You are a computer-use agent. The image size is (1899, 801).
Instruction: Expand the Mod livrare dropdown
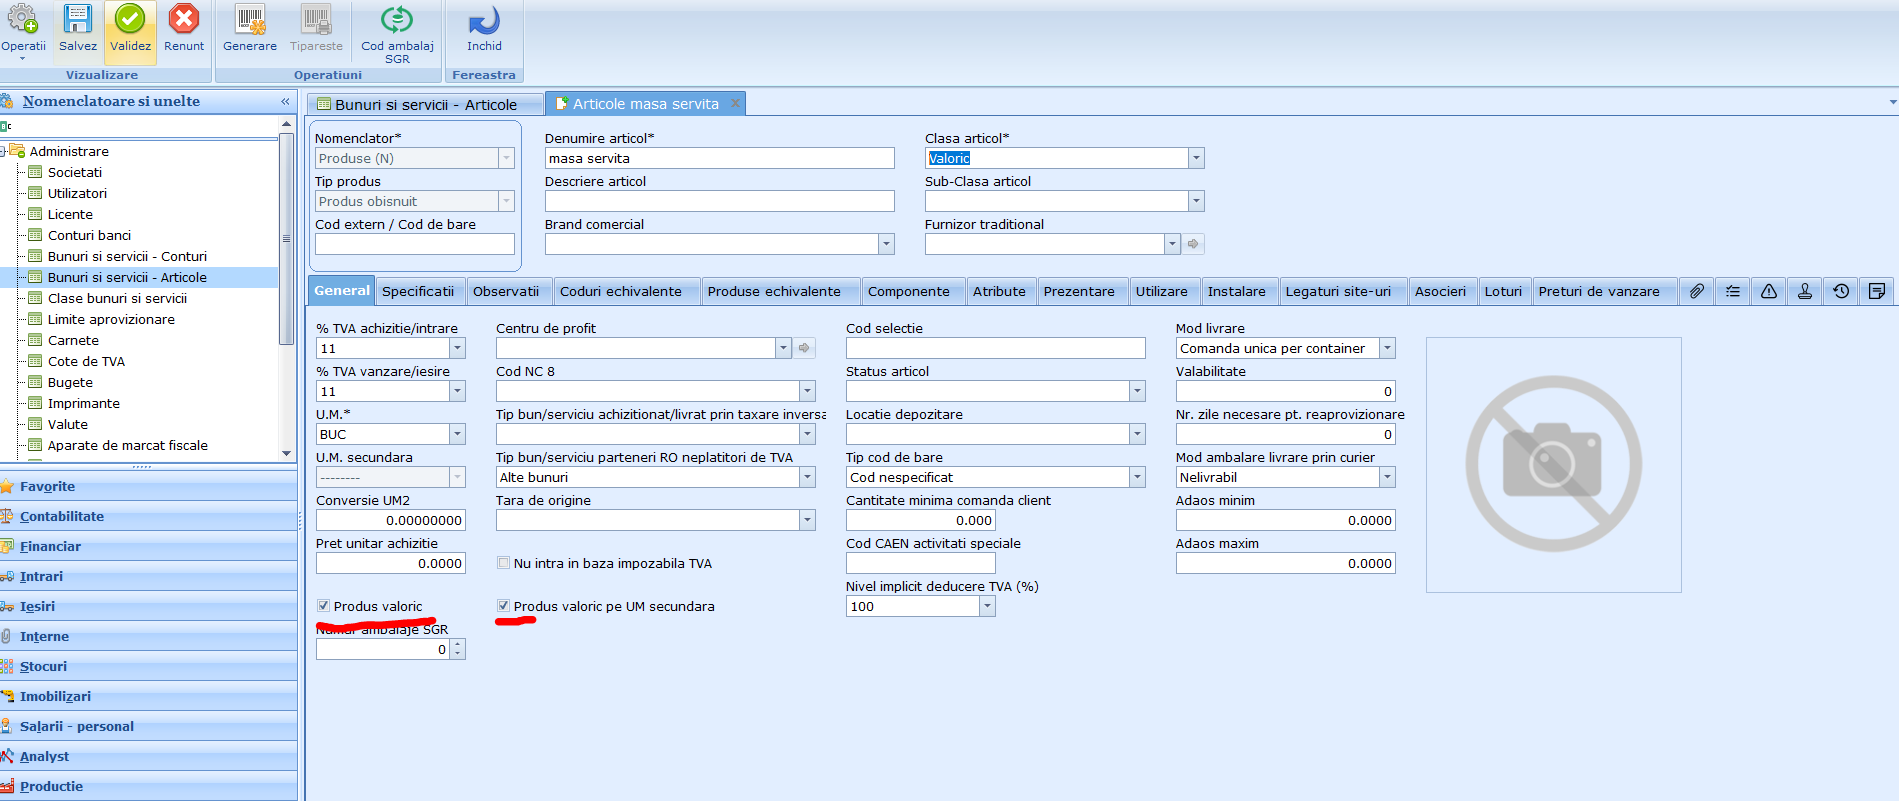[1387, 349]
